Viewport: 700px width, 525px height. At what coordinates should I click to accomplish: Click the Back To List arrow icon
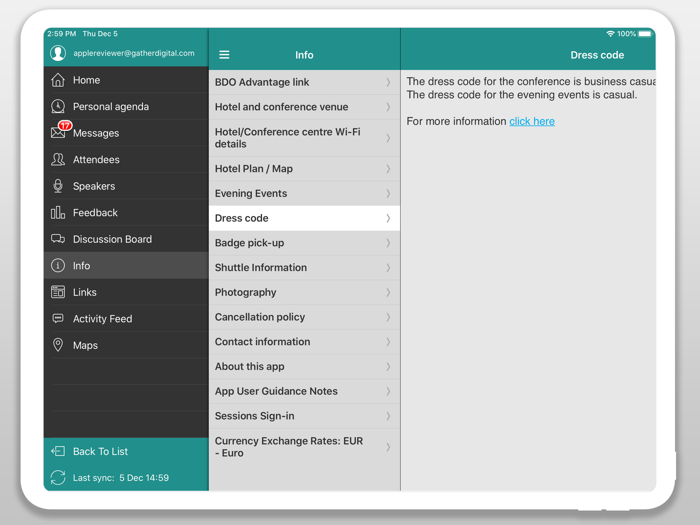point(58,451)
